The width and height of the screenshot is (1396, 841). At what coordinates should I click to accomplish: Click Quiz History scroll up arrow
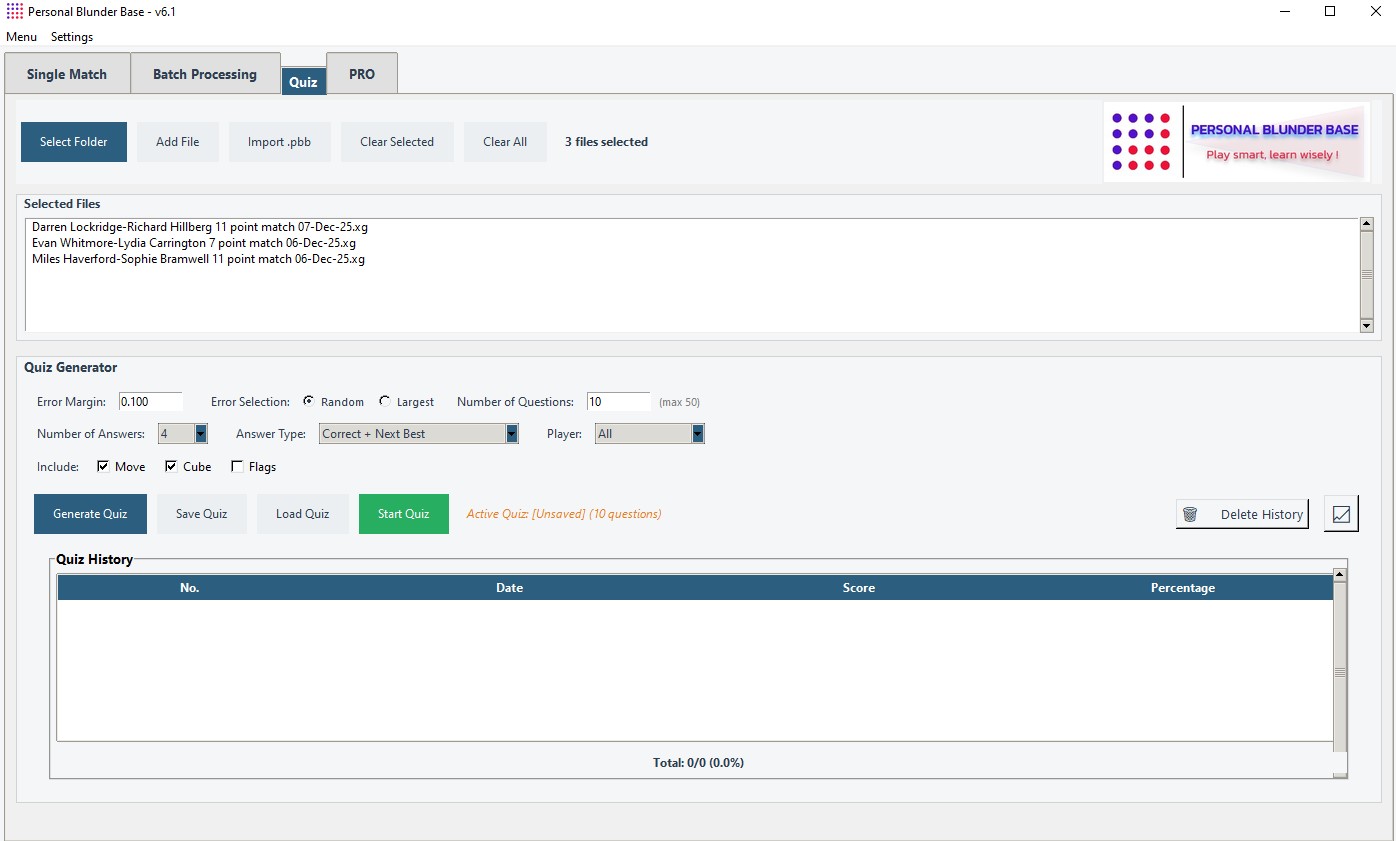(1340, 575)
